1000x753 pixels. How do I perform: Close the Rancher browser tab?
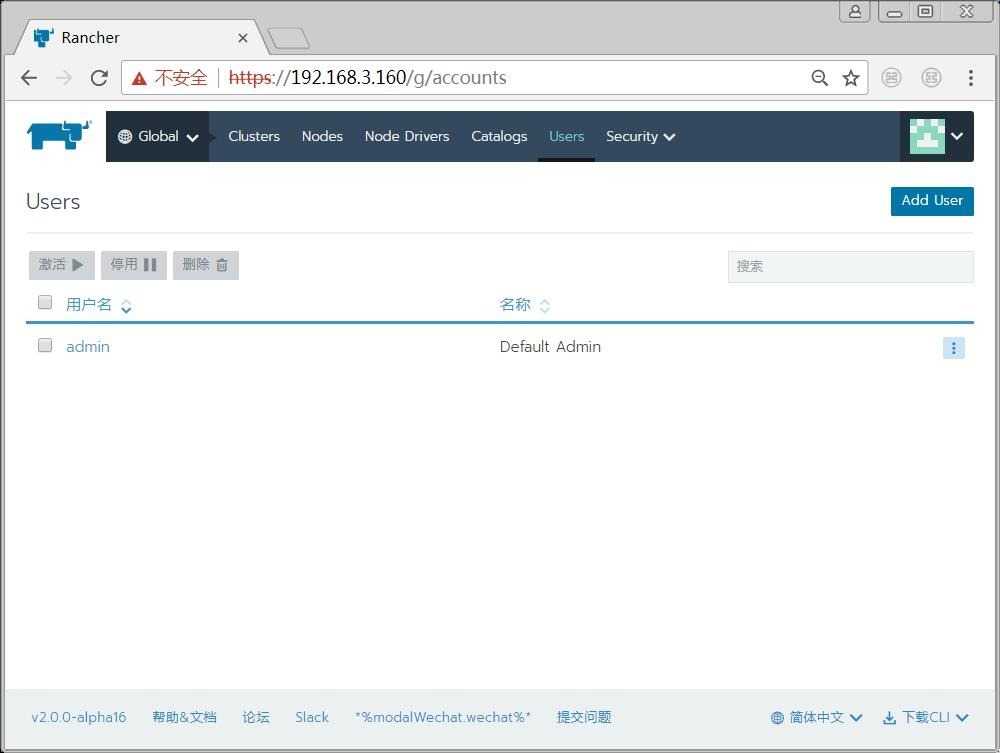tap(242, 38)
